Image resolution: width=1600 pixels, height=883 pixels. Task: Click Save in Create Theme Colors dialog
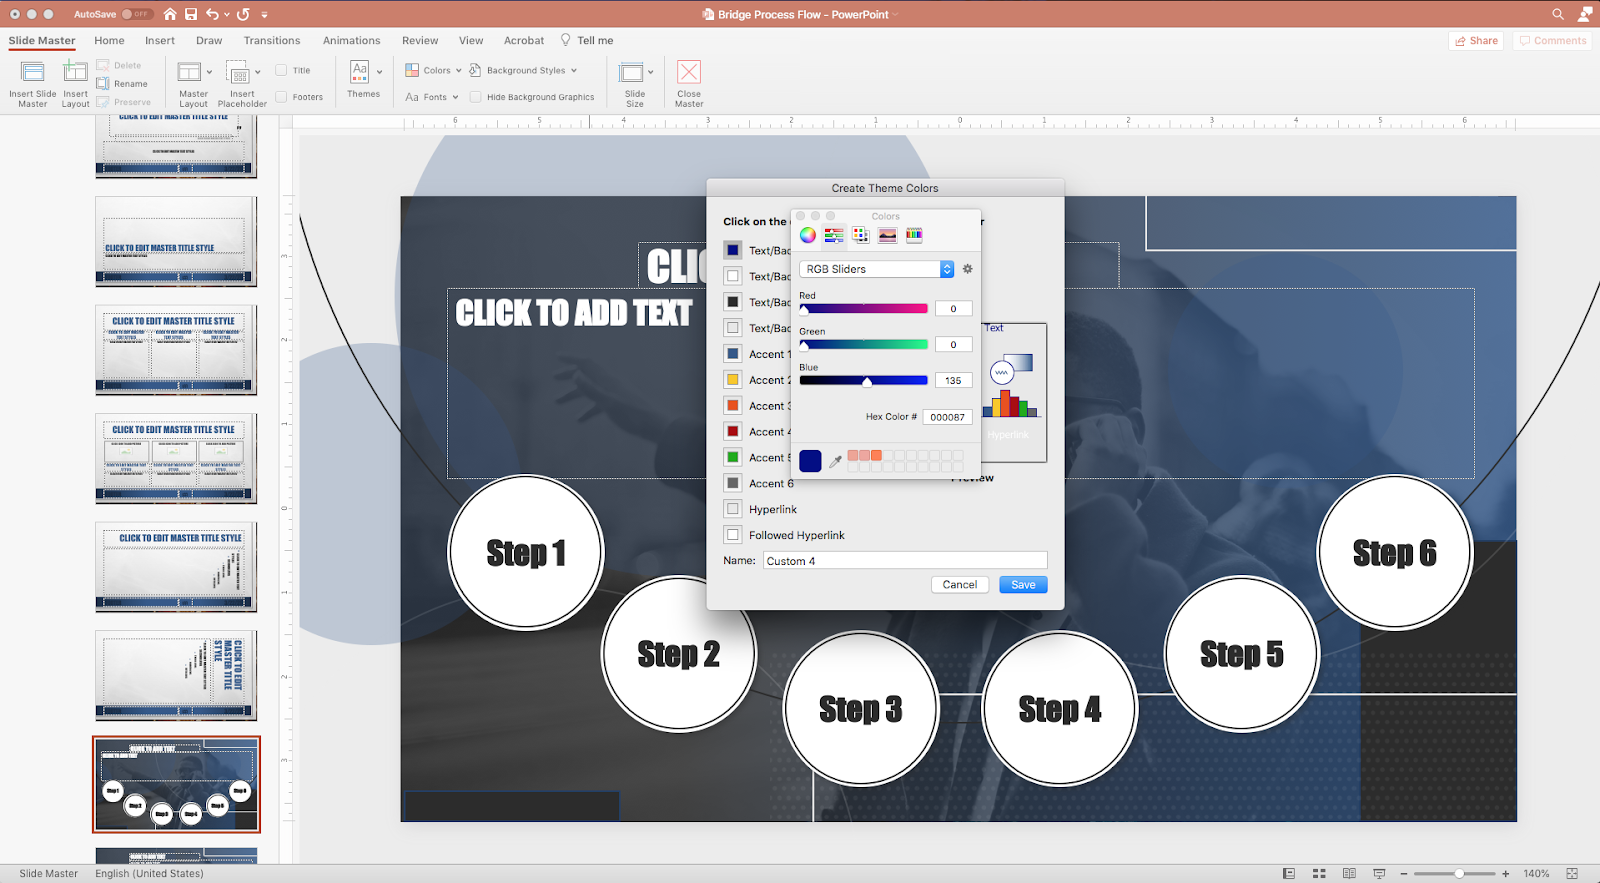pos(1023,585)
